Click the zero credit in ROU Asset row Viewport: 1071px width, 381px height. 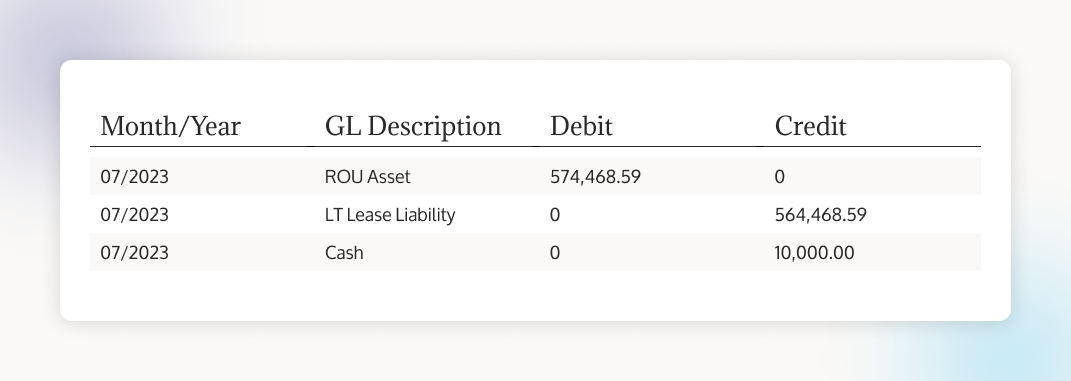(779, 177)
